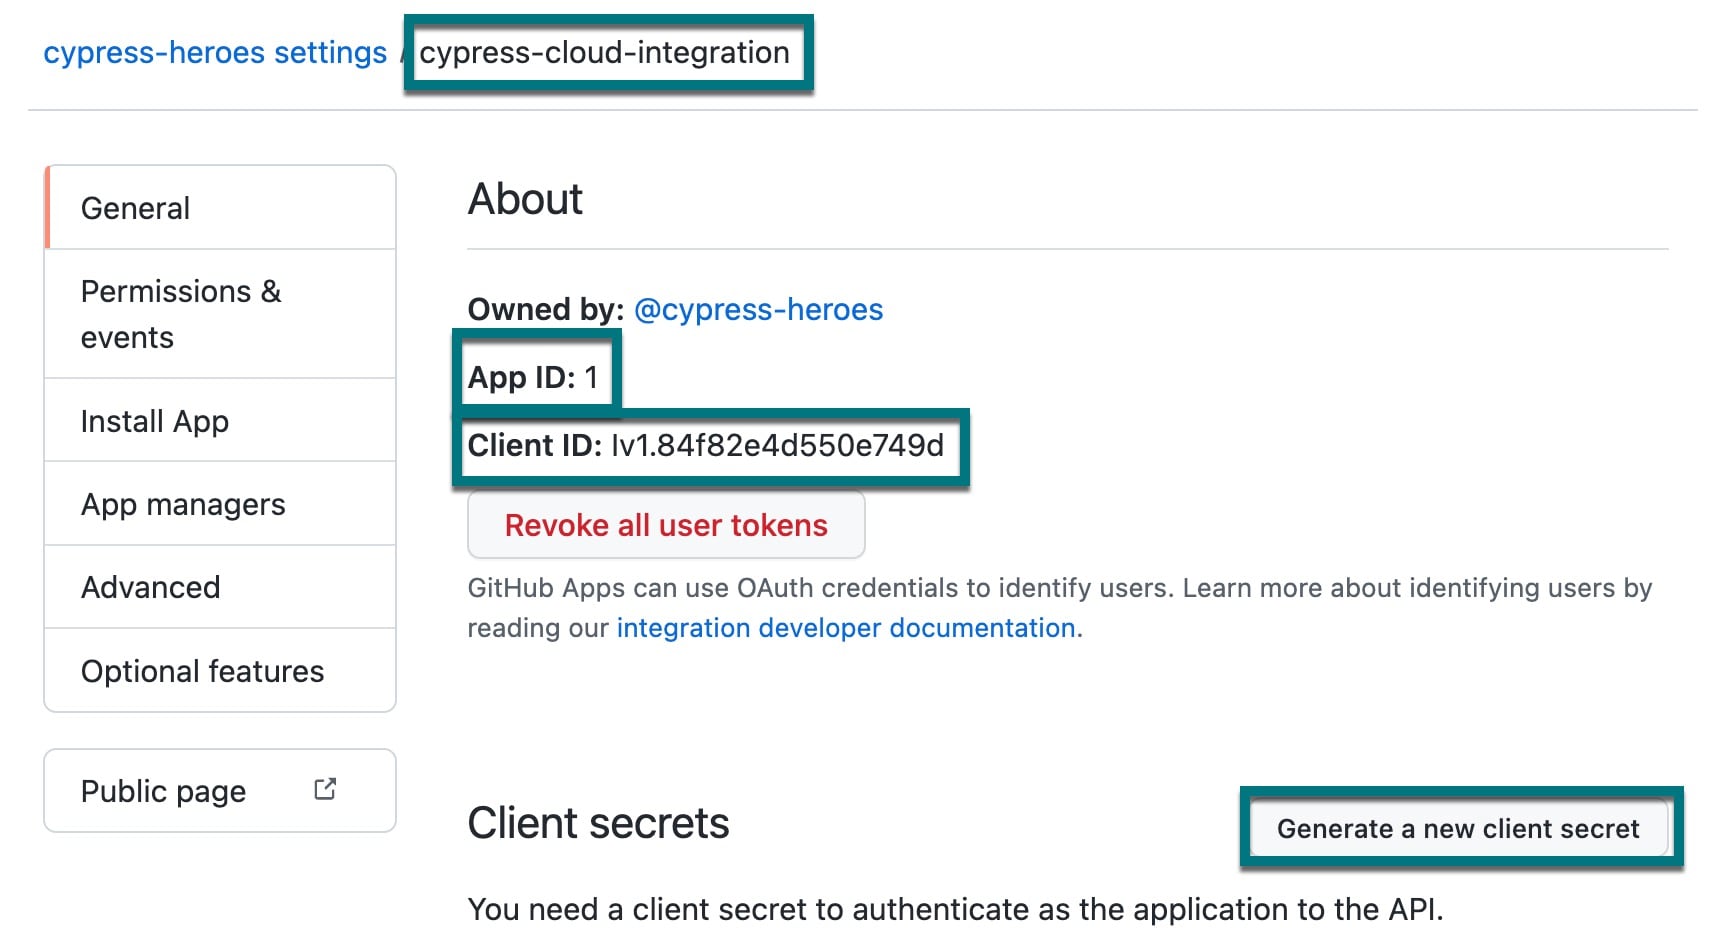
Task: Open the Public page link
Action: 164,791
